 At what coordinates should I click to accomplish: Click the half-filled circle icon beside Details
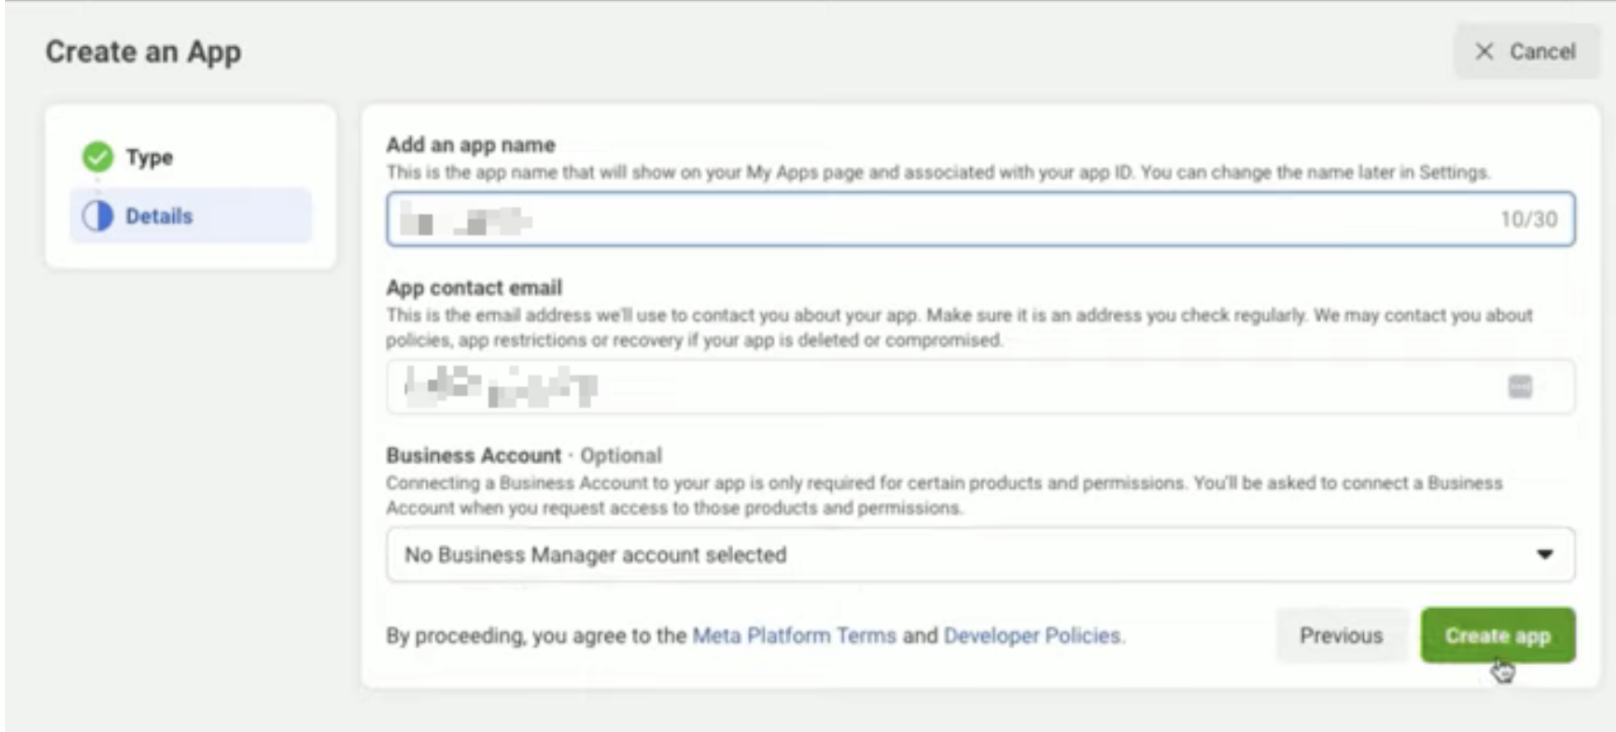(98, 216)
